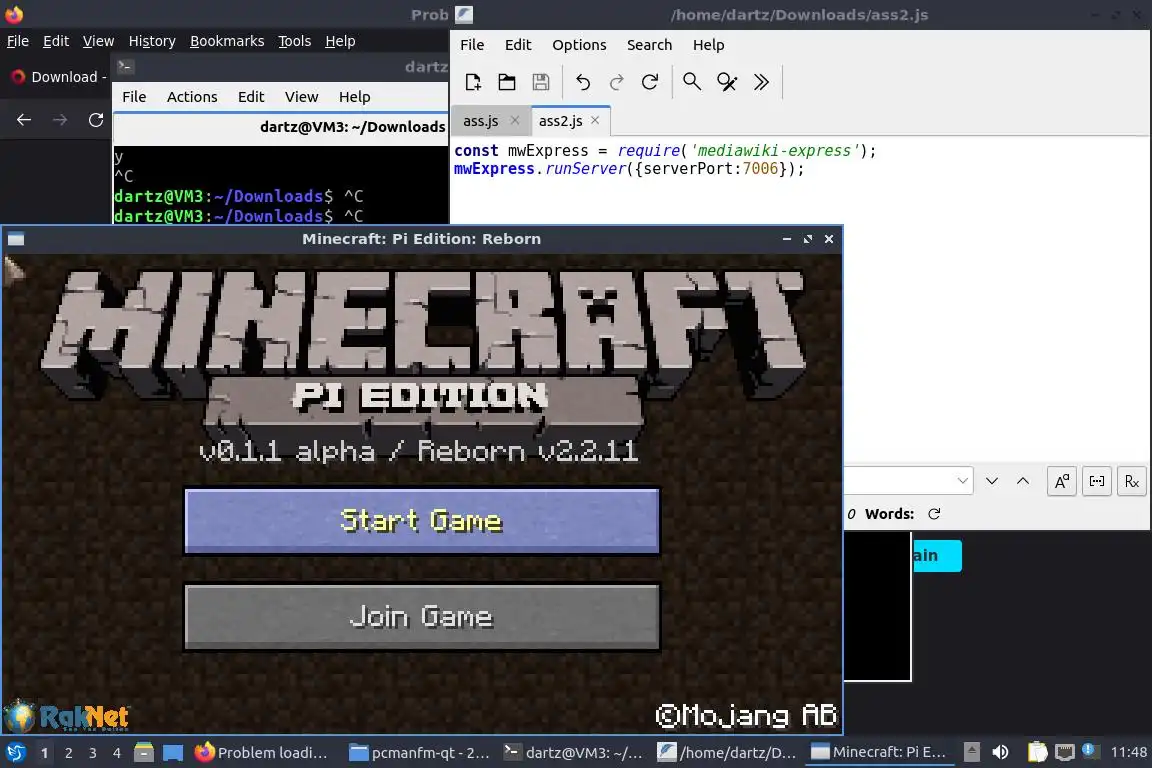Open the editor Search menu

(x=649, y=45)
